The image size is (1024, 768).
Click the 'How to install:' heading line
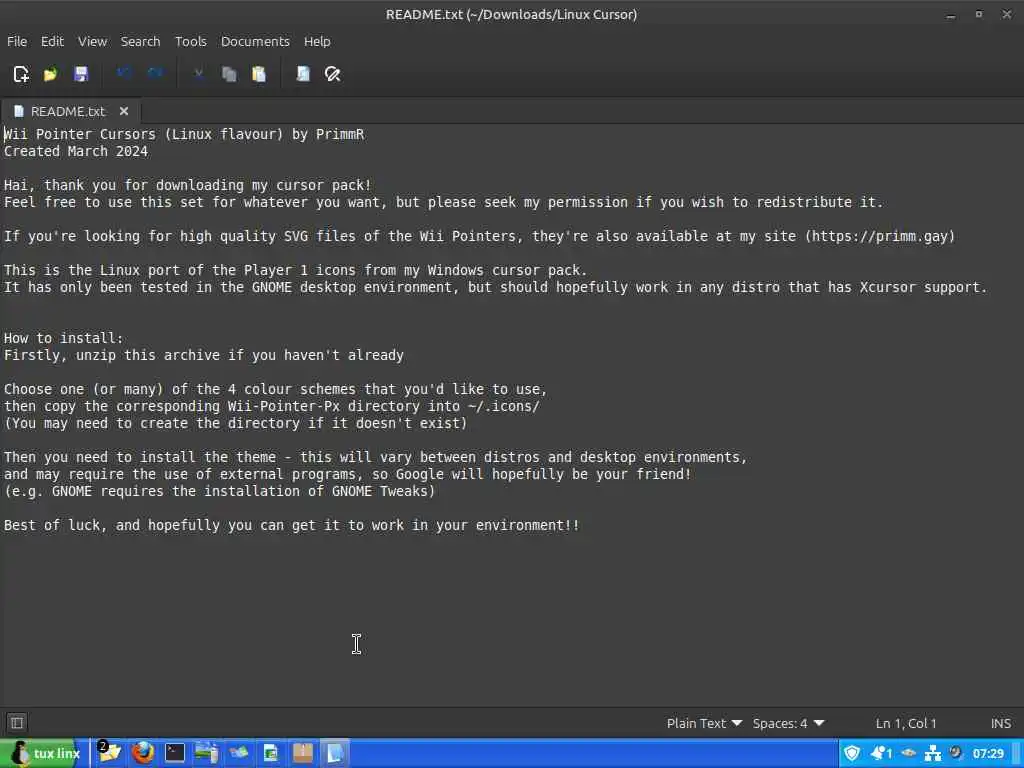click(x=63, y=338)
